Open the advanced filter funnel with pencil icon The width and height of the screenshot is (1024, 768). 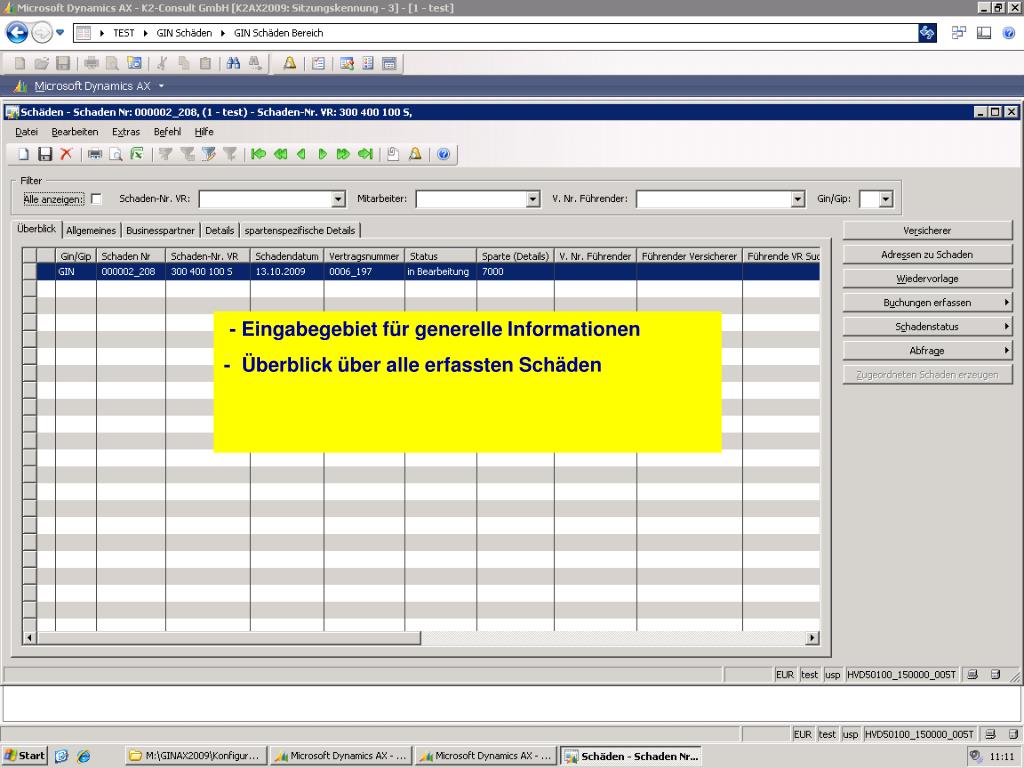click(208, 154)
